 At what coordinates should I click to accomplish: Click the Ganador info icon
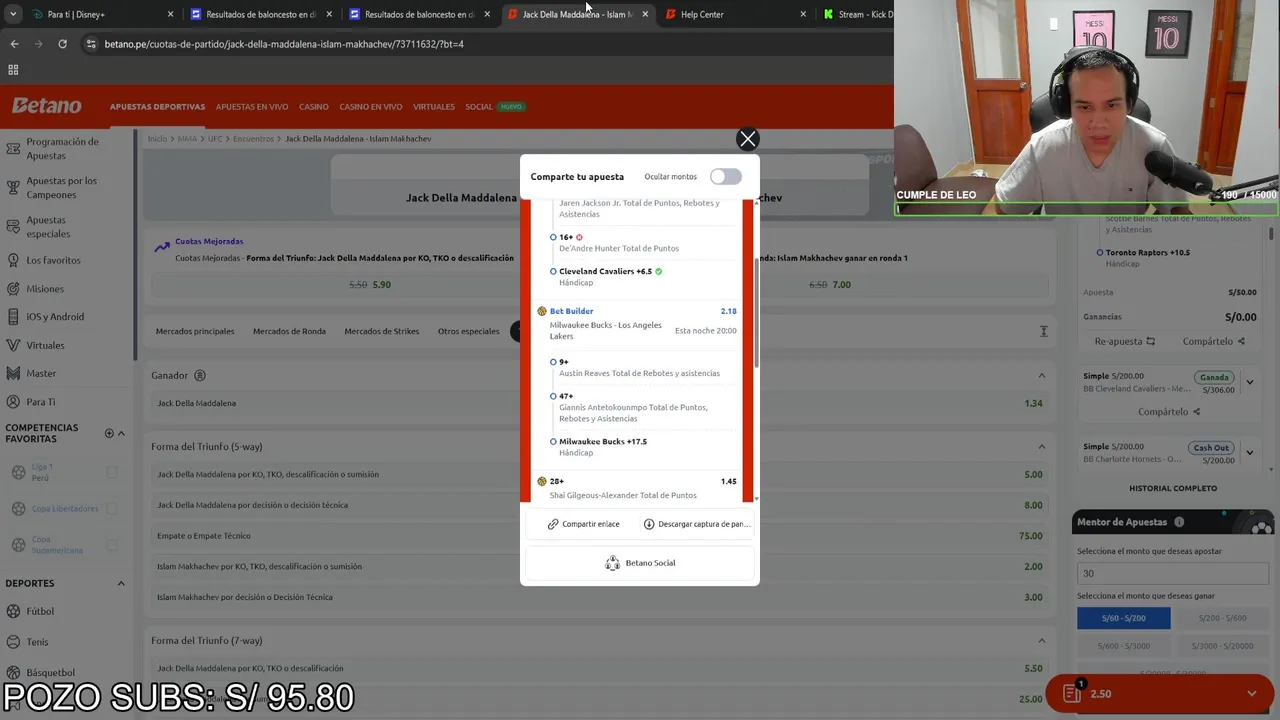200,375
